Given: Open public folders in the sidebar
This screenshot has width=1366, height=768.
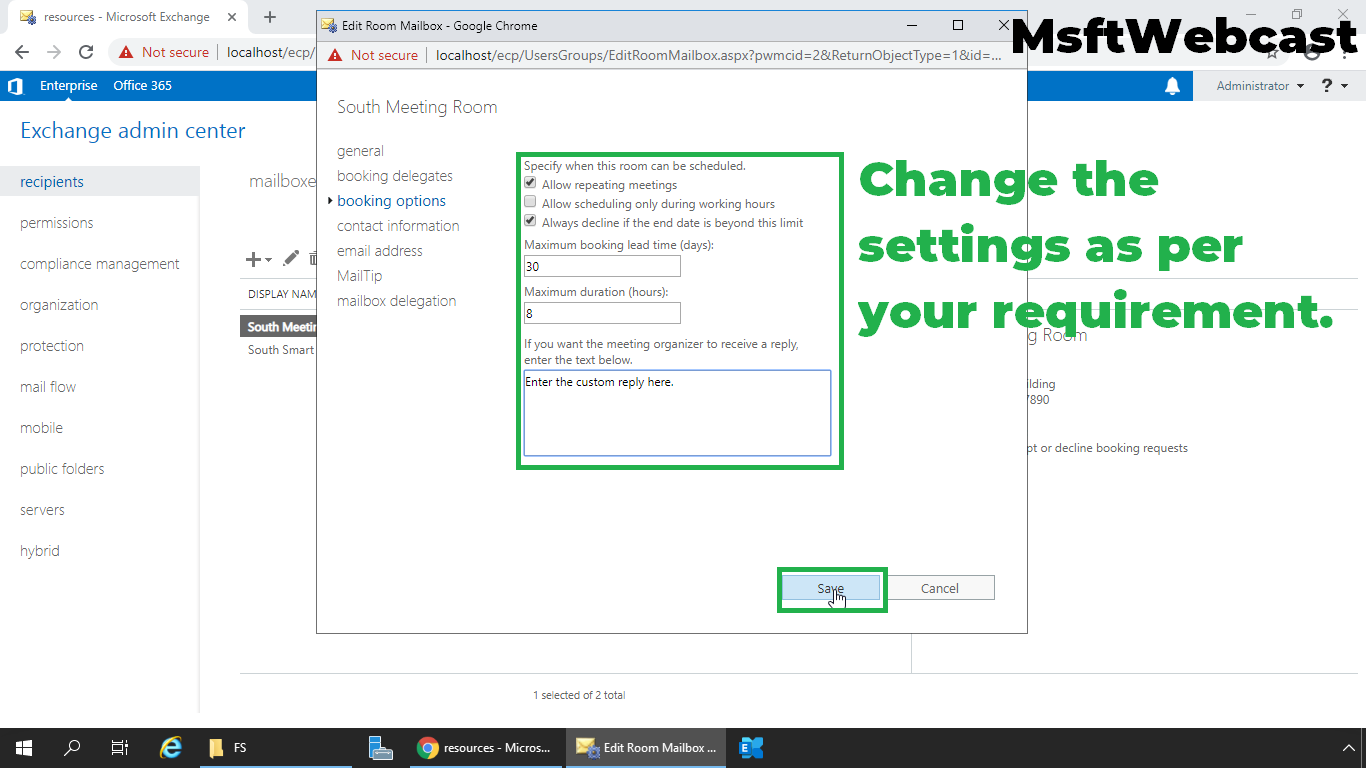Looking at the screenshot, I should (x=62, y=469).
